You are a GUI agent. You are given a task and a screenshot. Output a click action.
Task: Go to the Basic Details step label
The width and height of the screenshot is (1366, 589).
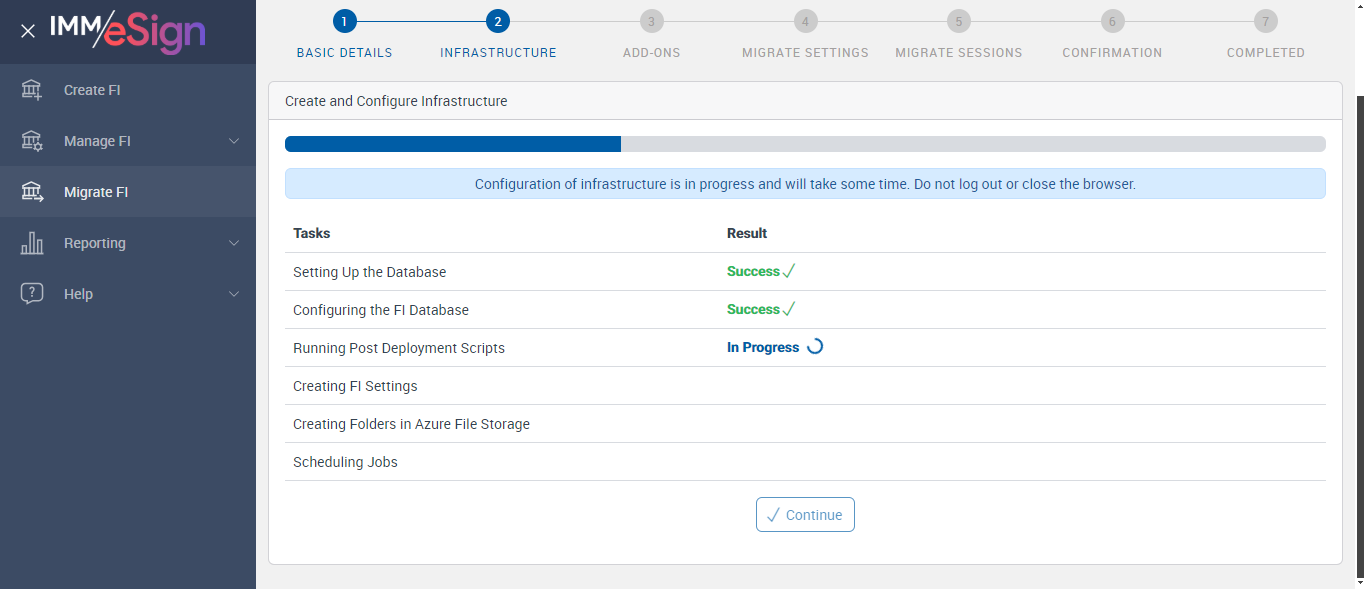pos(344,53)
